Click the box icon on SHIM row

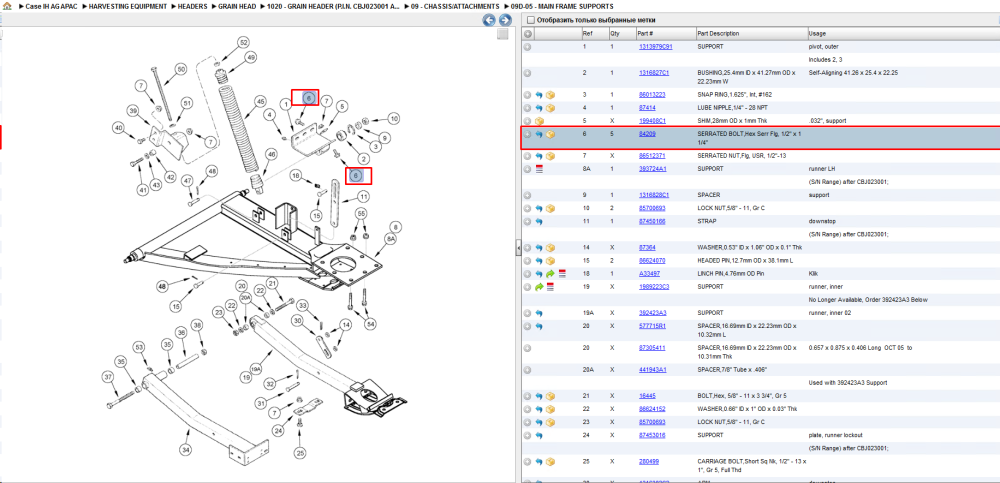539,121
